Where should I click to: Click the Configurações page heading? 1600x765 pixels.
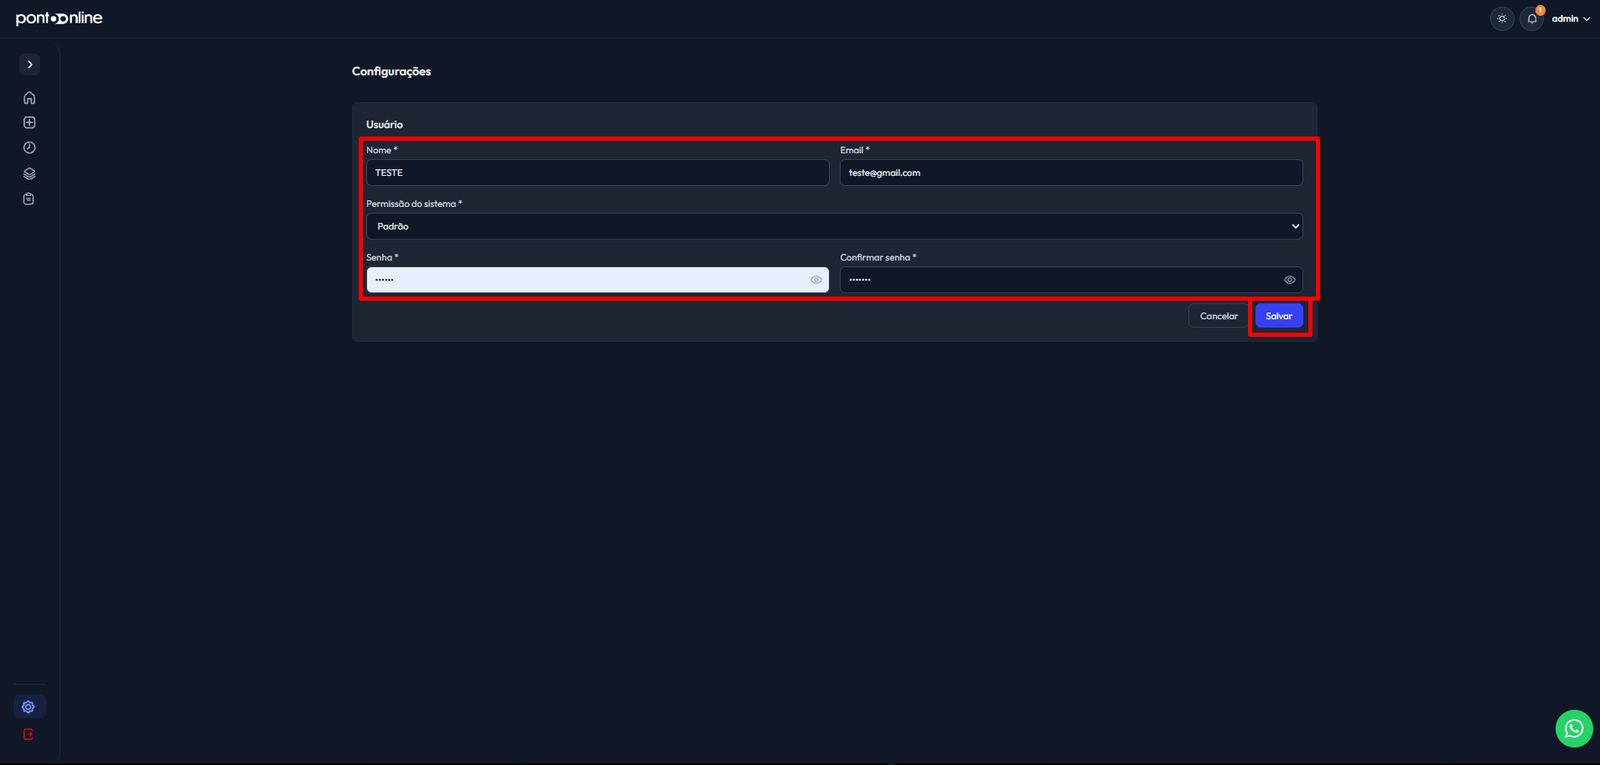(391, 71)
